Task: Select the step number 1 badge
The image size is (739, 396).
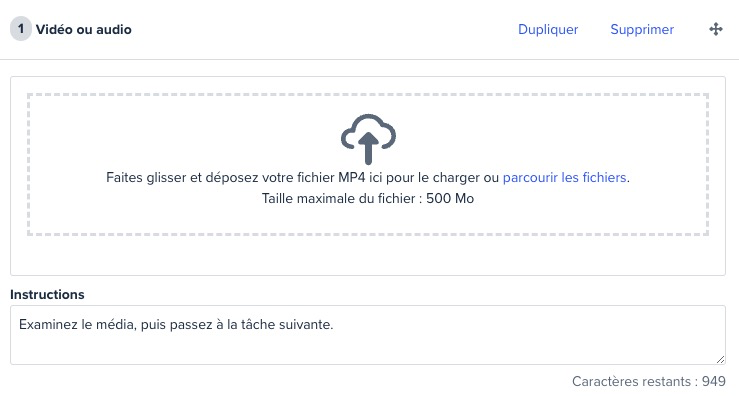Action: [21, 29]
